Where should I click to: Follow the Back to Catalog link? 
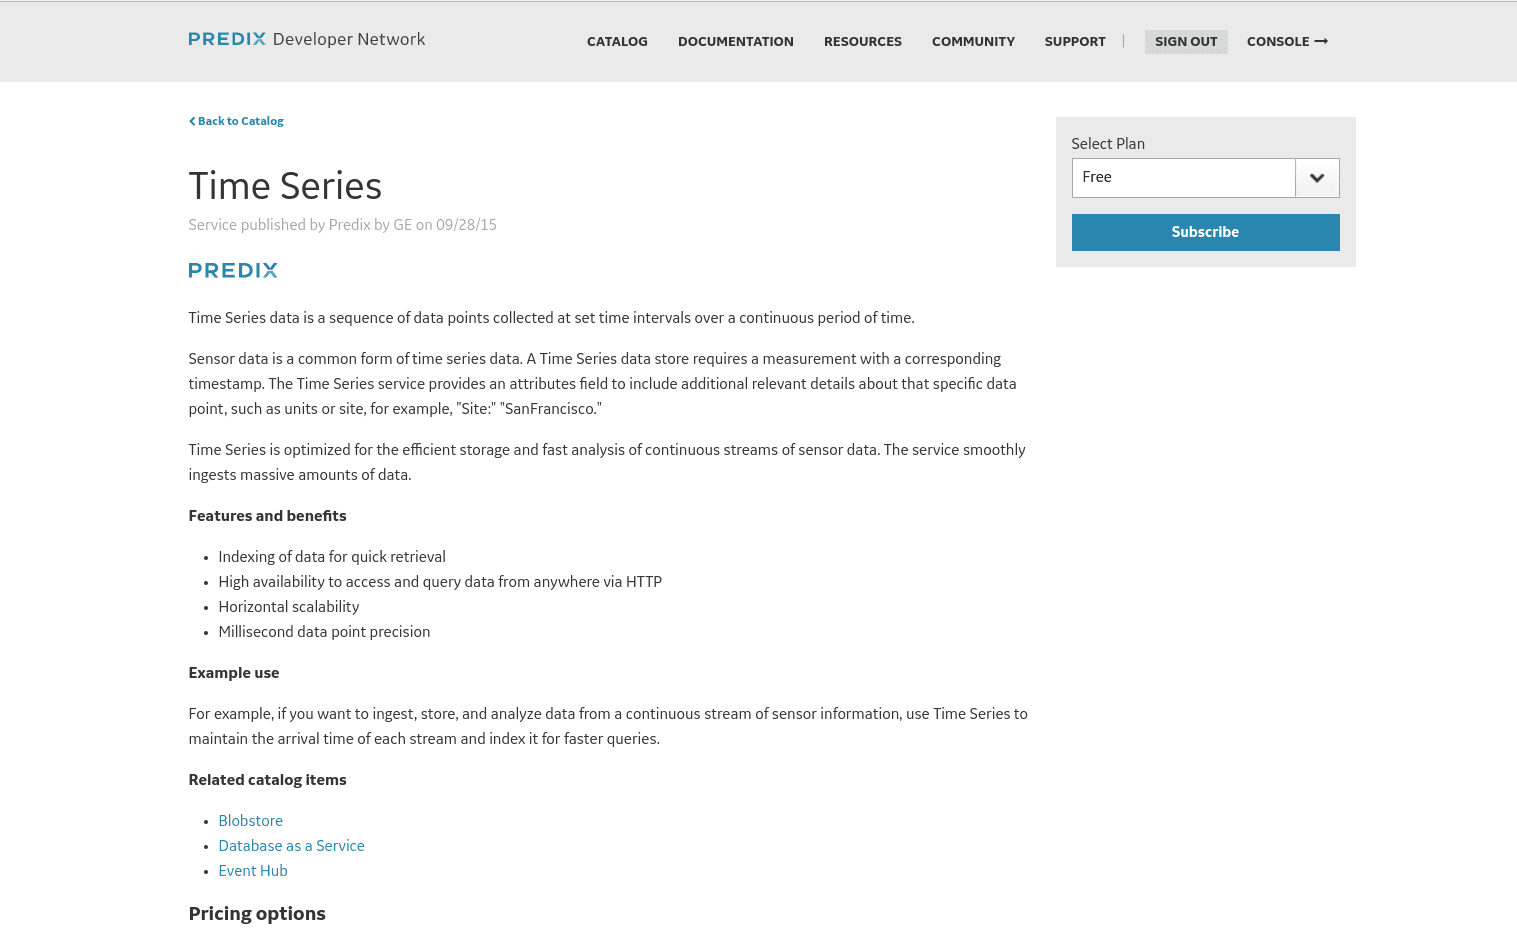(240, 121)
